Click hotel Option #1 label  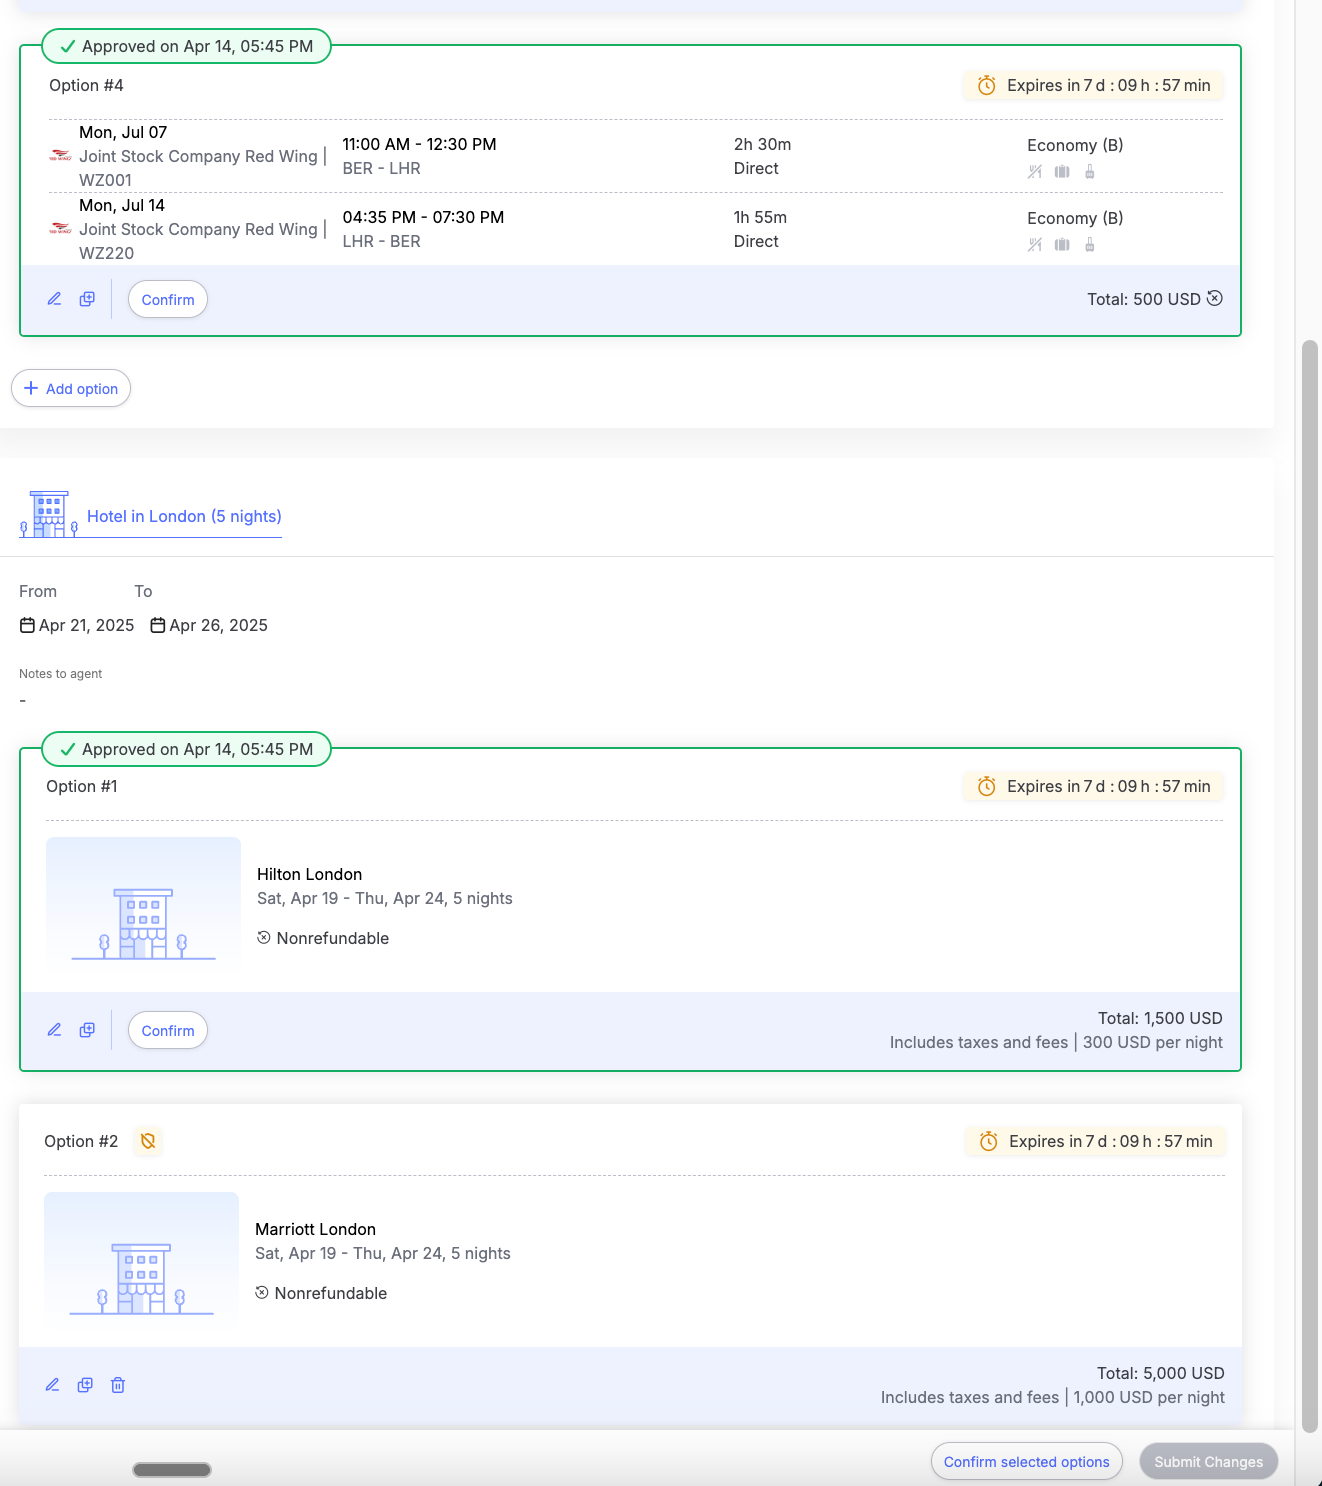click(82, 786)
